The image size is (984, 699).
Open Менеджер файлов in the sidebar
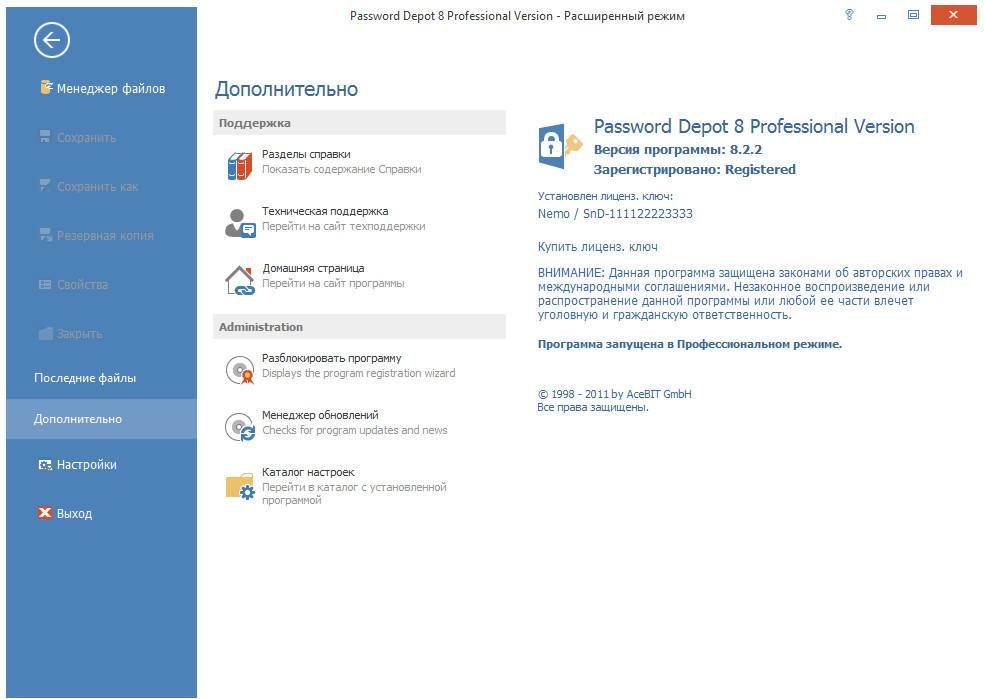click(102, 88)
